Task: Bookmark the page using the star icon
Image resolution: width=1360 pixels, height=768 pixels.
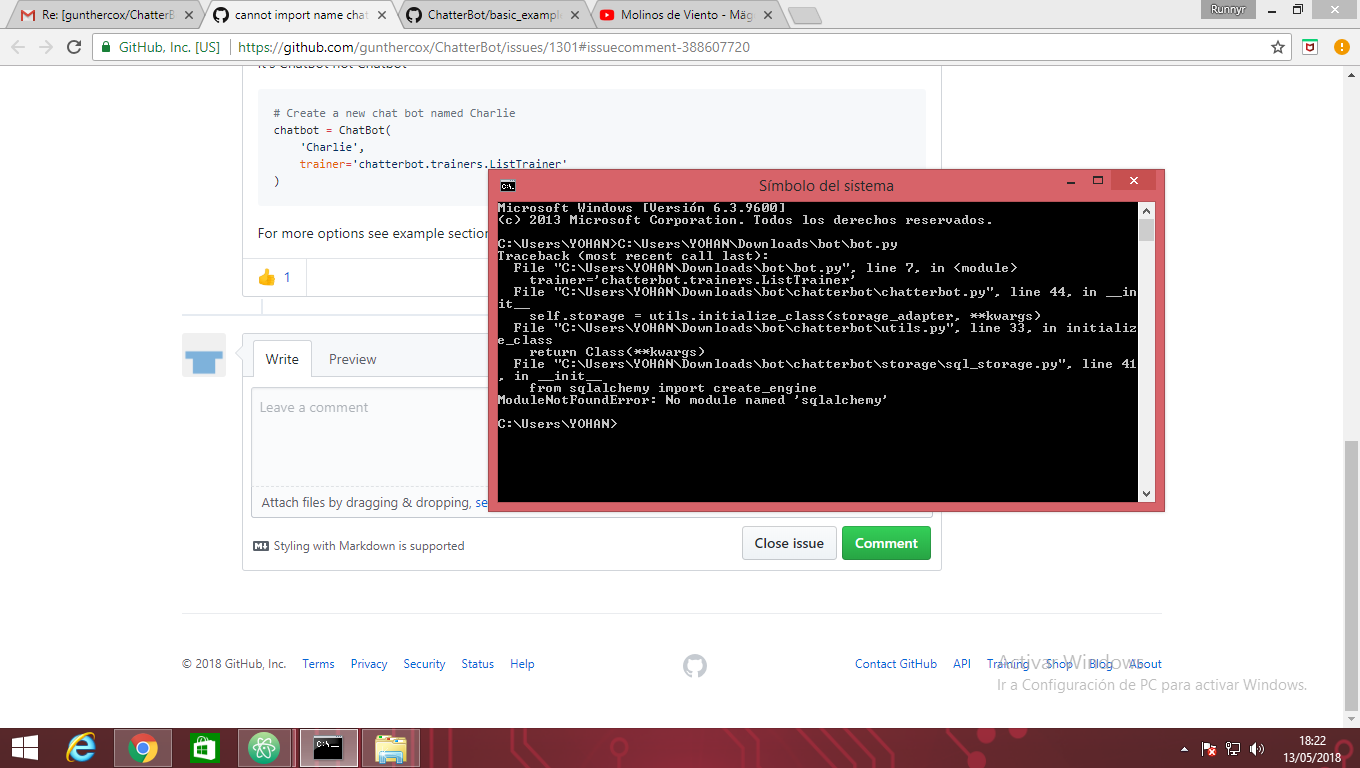Action: pyautogui.click(x=1277, y=46)
